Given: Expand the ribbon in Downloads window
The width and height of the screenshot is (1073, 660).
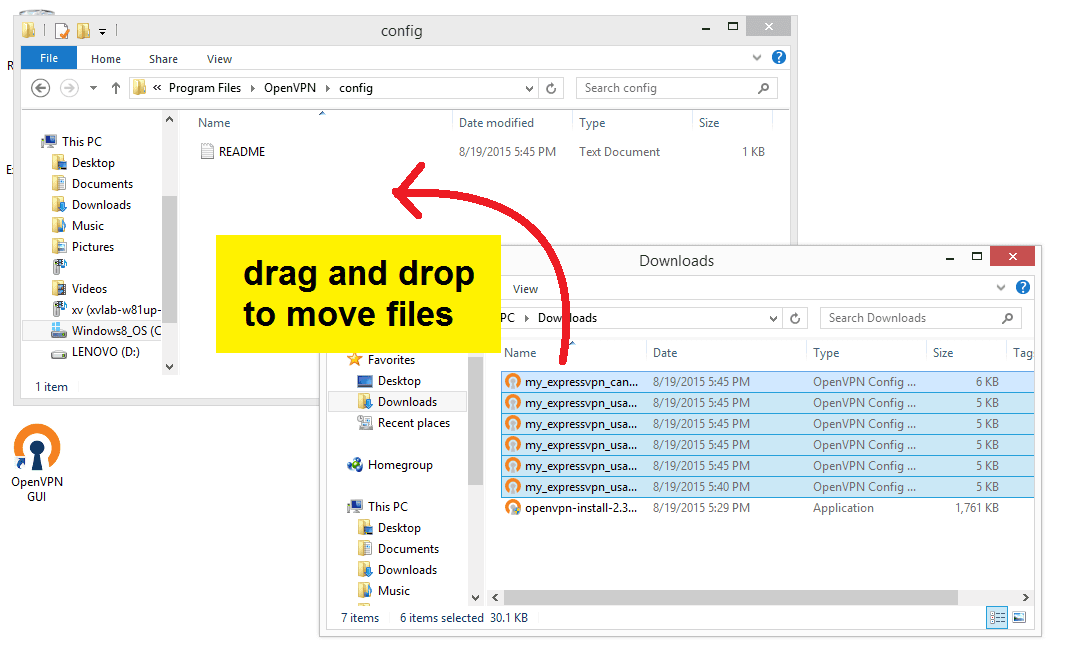Looking at the screenshot, I should click(1000, 288).
